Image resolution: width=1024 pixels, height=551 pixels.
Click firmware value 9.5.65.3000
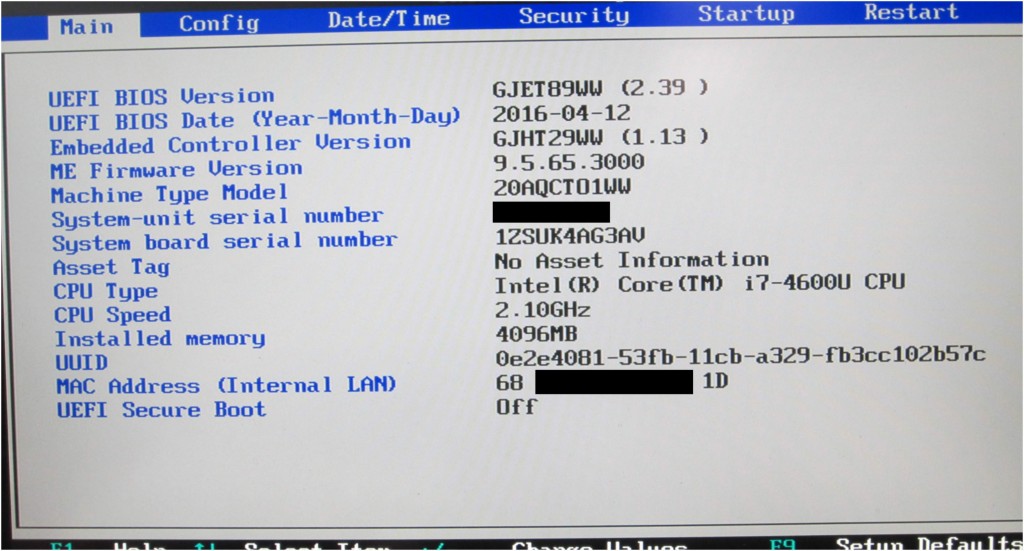click(x=569, y=162)
